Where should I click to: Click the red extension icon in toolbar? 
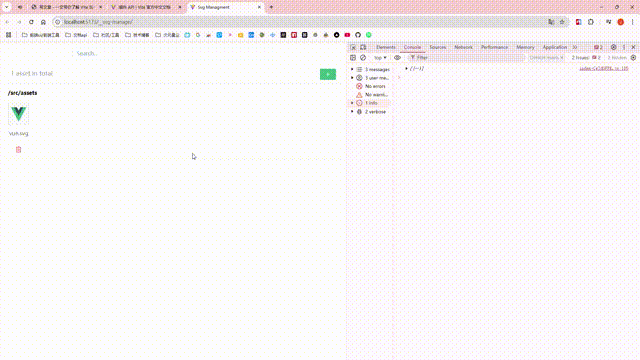578,22
